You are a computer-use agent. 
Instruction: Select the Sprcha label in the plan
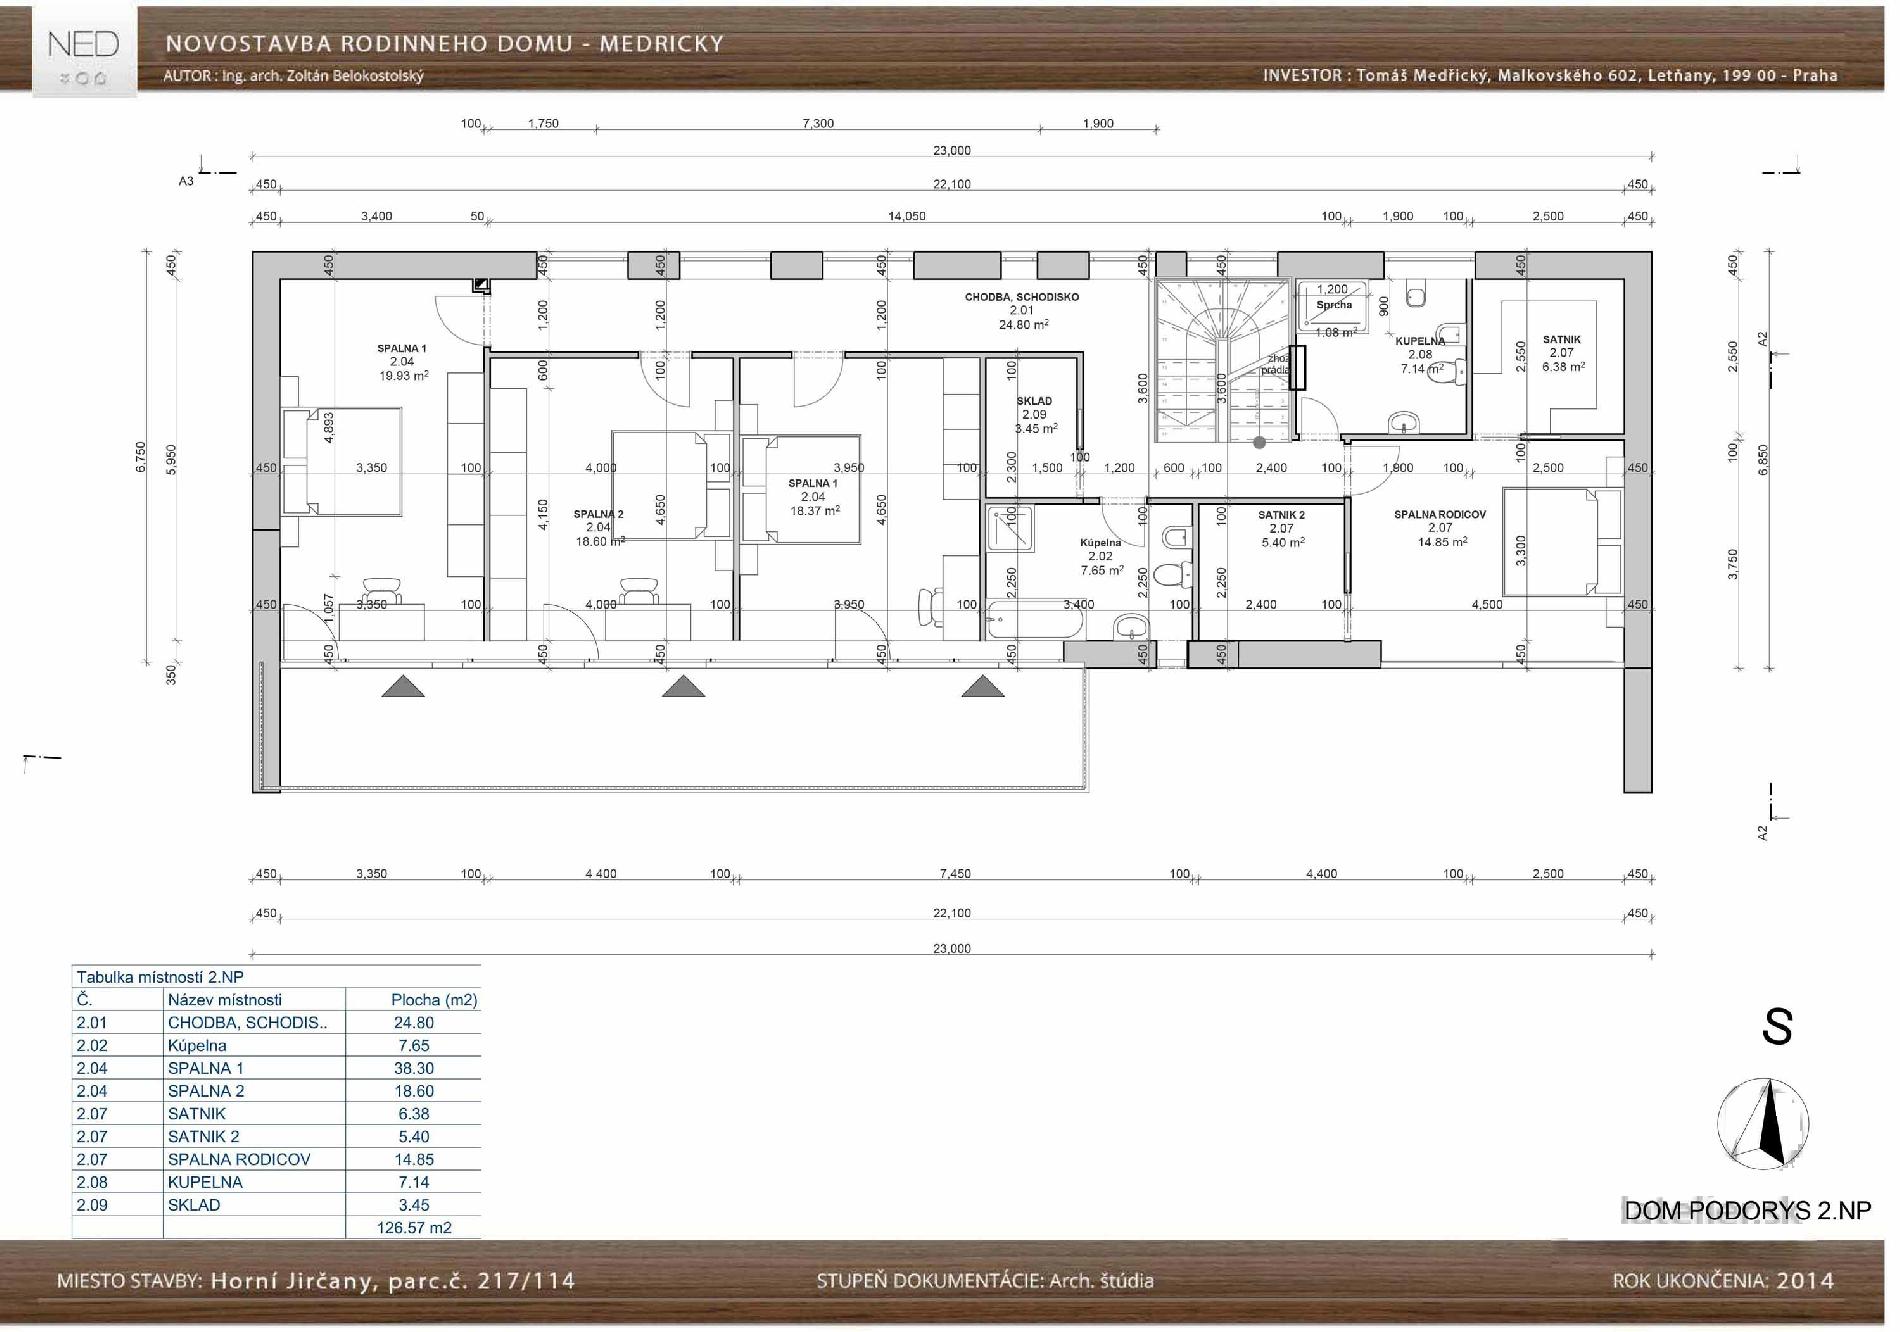(1334, 305)
